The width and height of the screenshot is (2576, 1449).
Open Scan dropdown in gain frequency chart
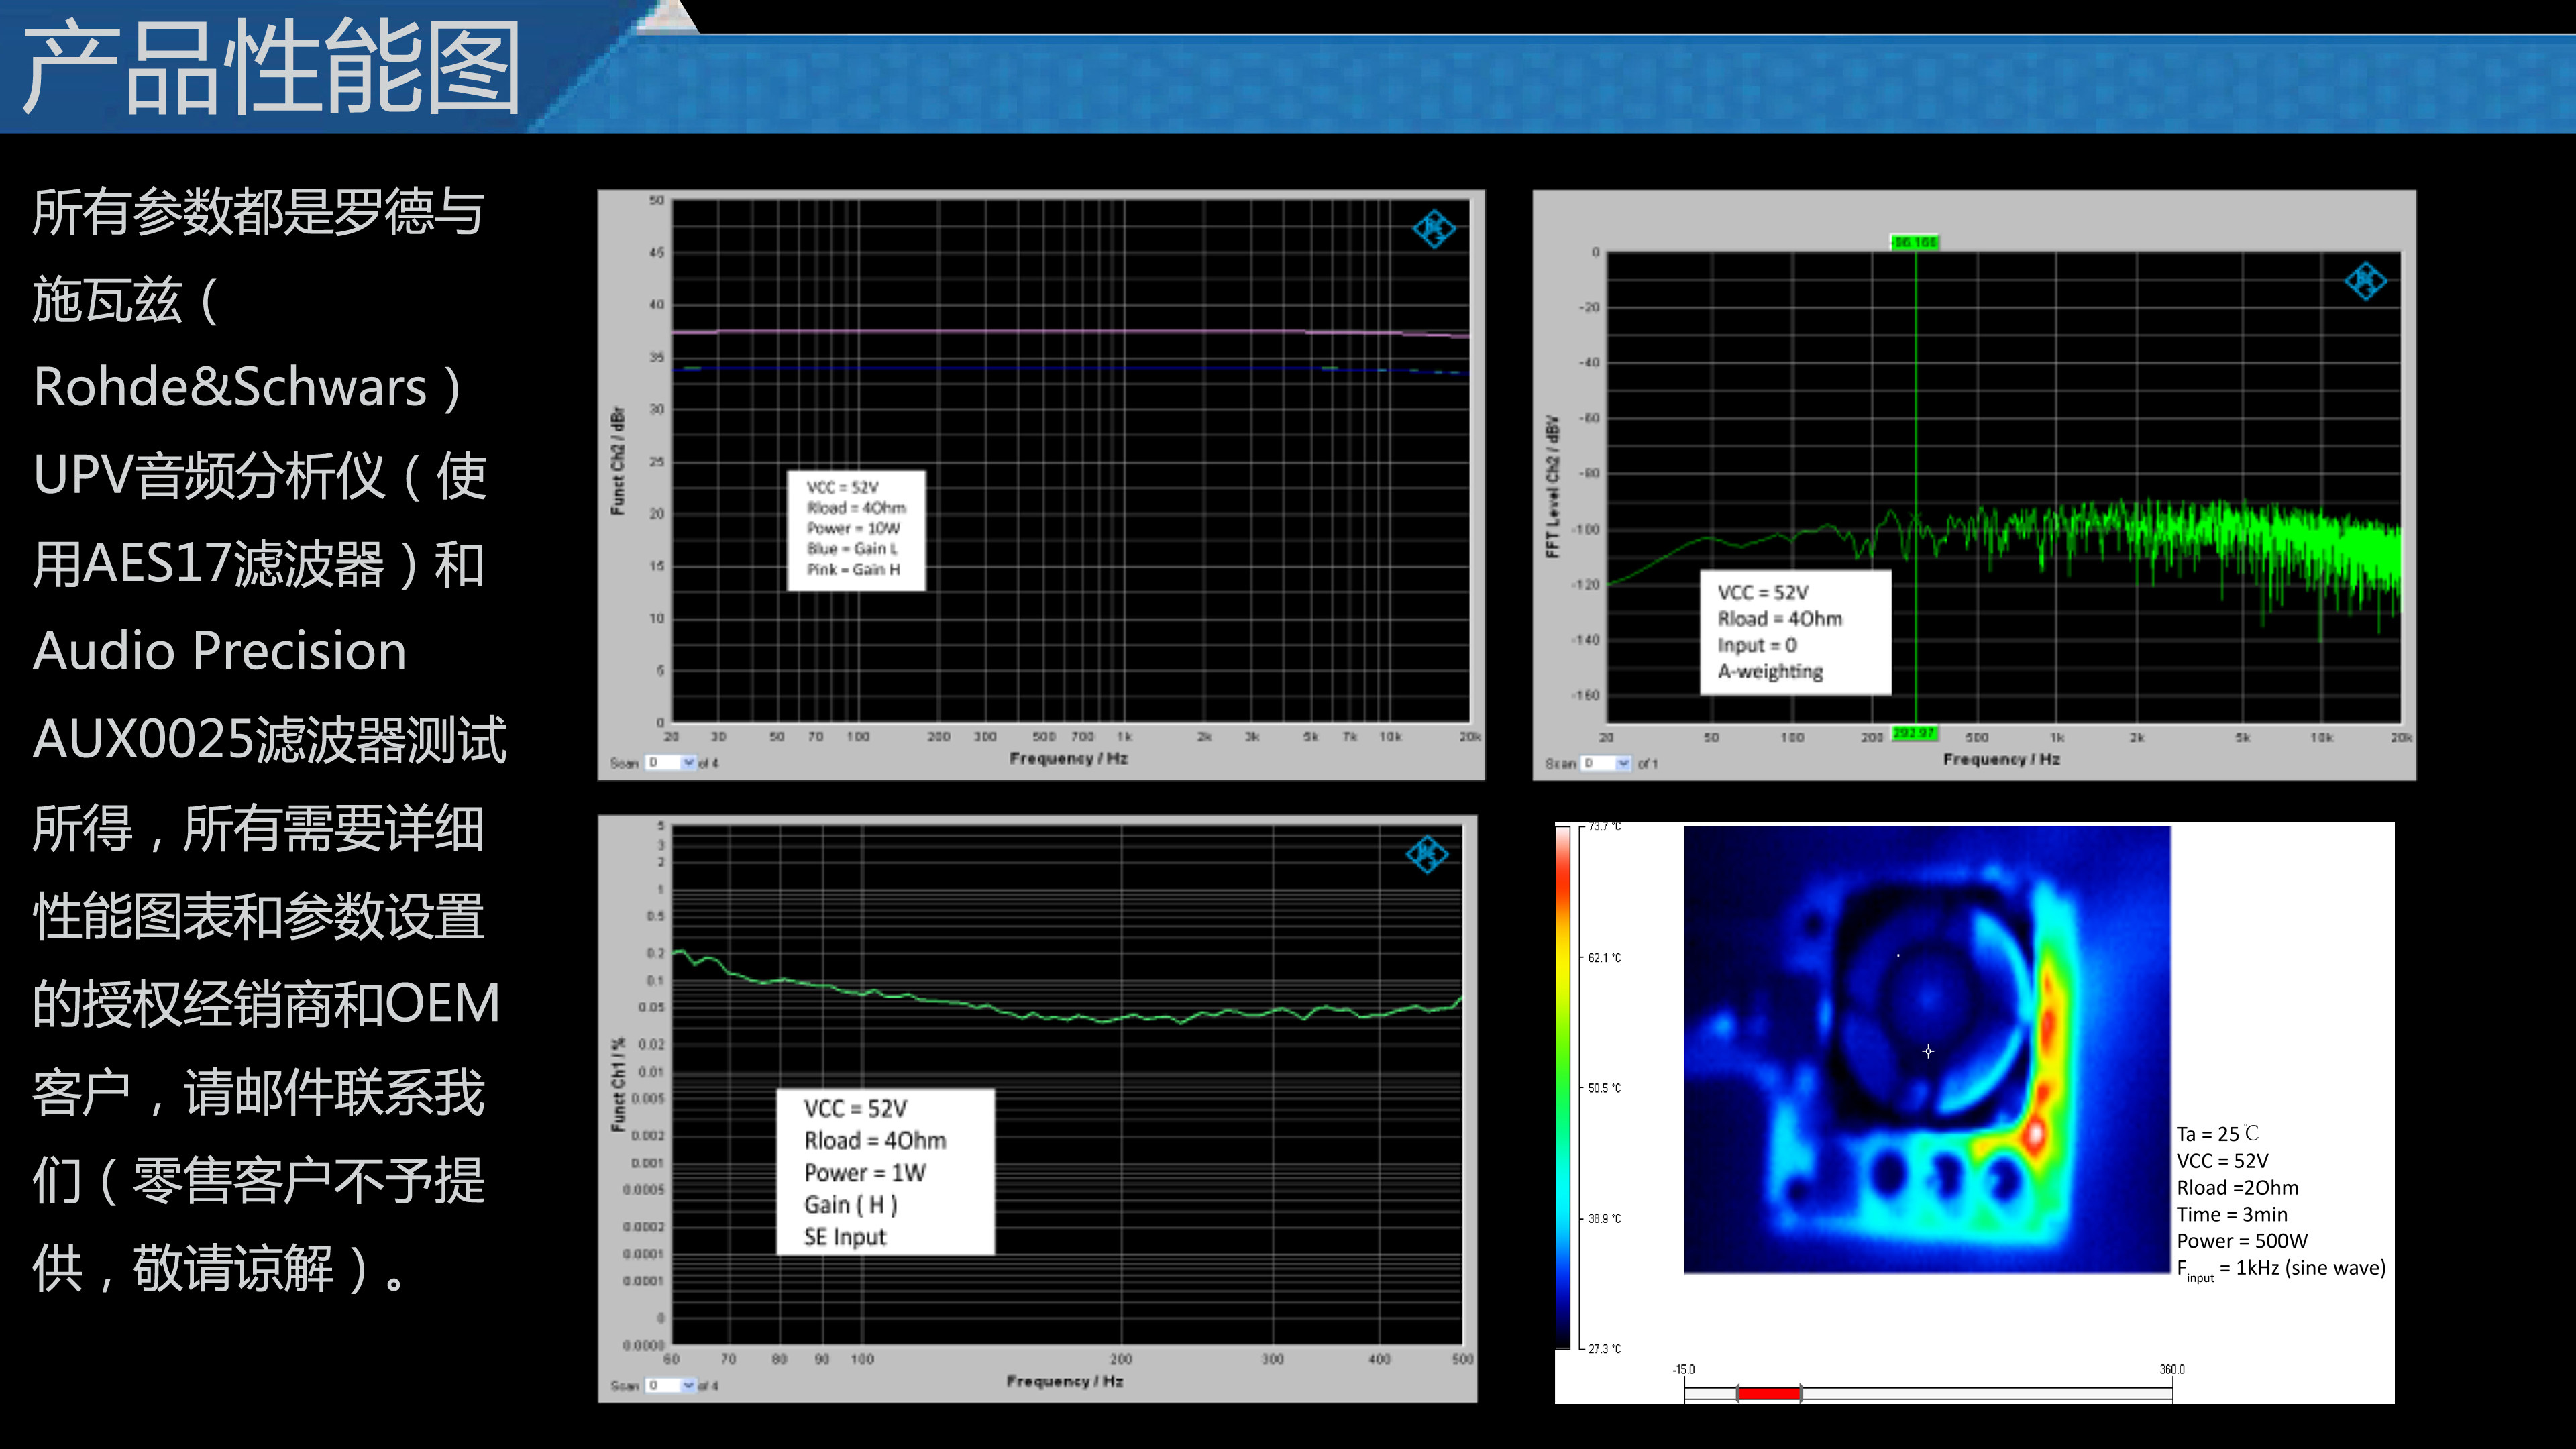[x=688, y=763]
